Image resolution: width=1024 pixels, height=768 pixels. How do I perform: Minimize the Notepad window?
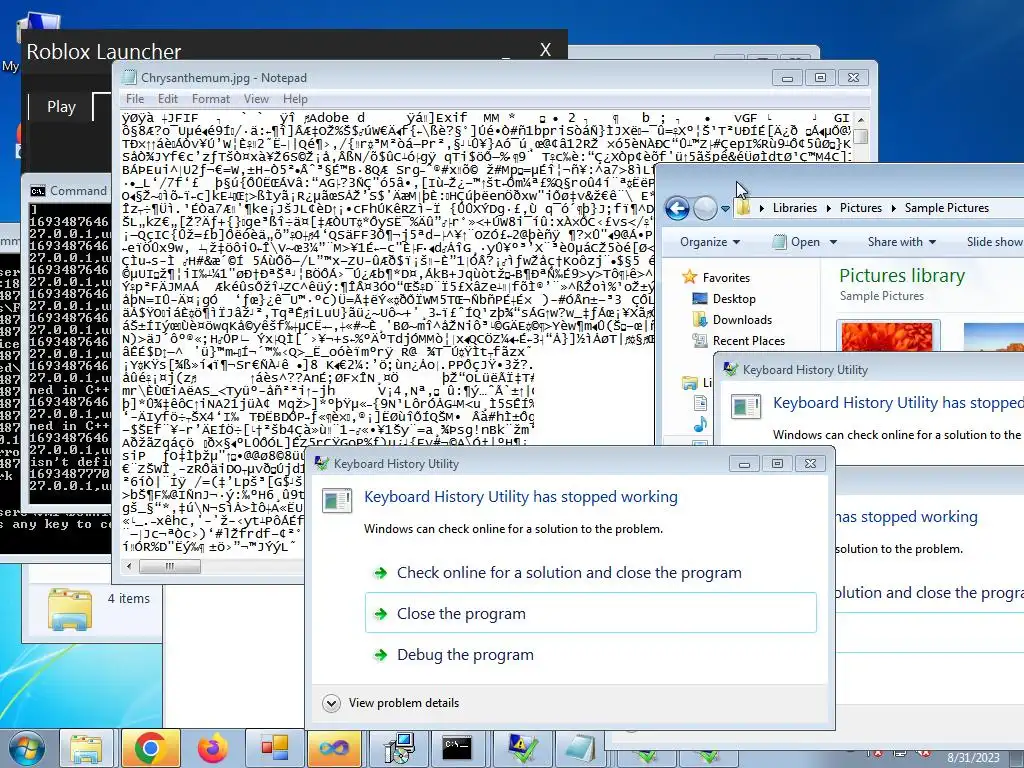point(788,78)
